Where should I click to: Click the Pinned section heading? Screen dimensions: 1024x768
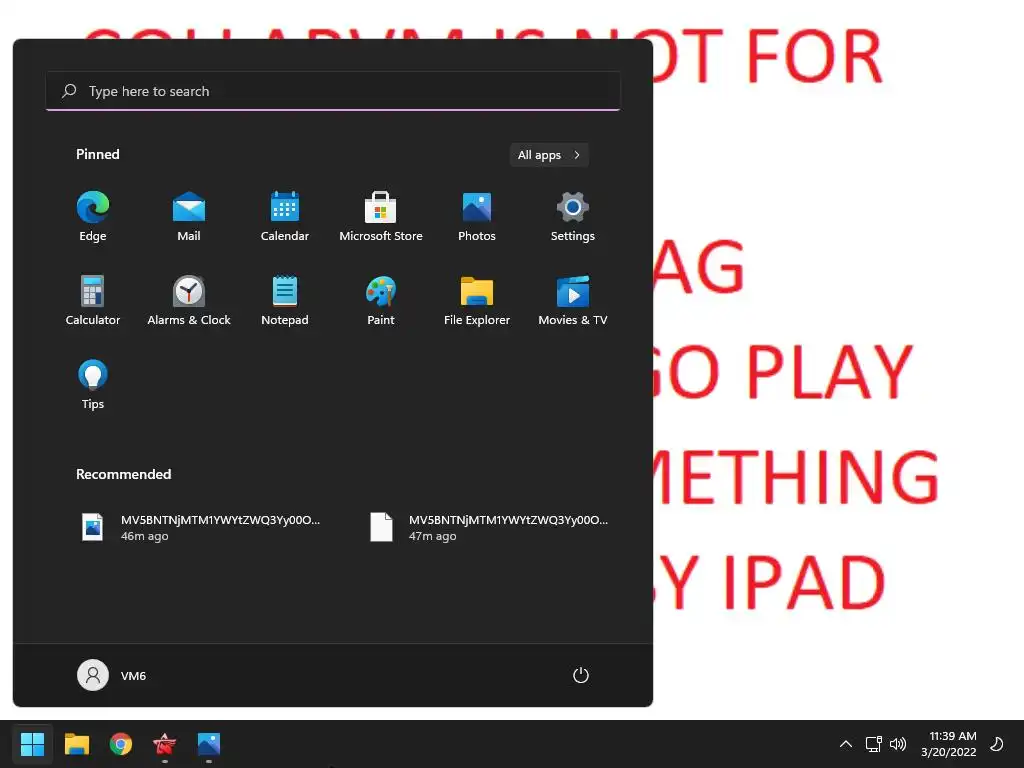98,154
